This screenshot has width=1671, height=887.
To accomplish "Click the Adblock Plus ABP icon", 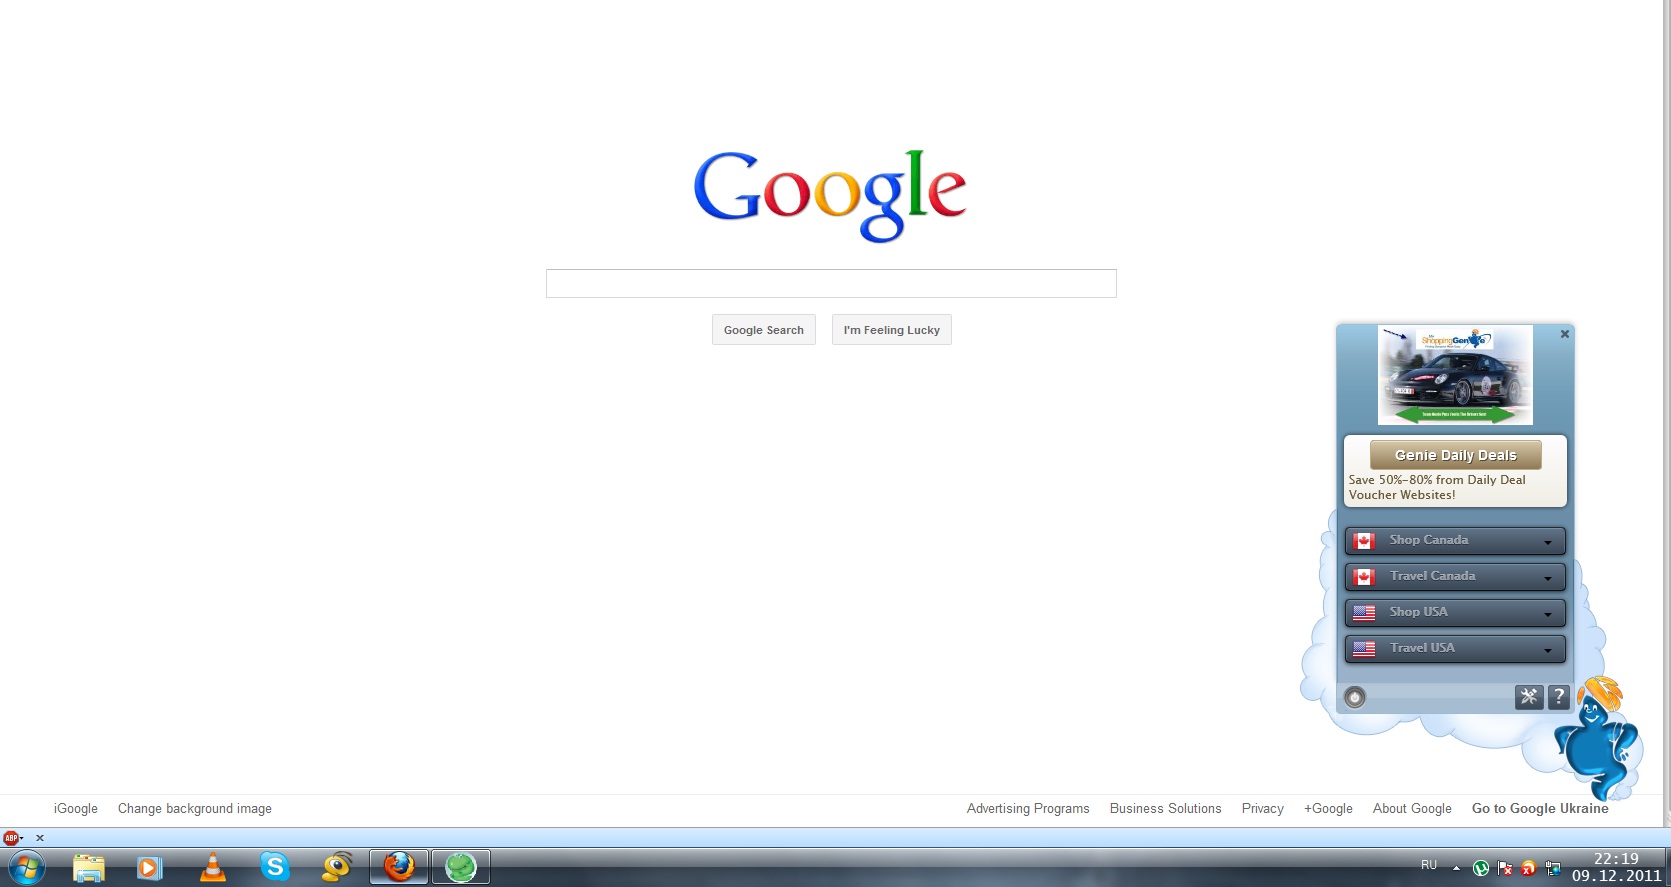I will point(11,838).
